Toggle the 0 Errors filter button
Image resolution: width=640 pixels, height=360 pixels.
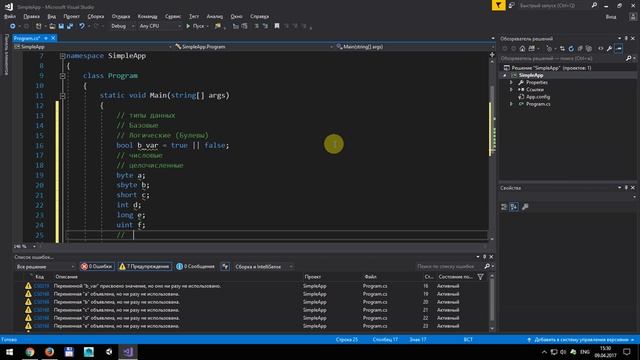[x=96, y=267]
